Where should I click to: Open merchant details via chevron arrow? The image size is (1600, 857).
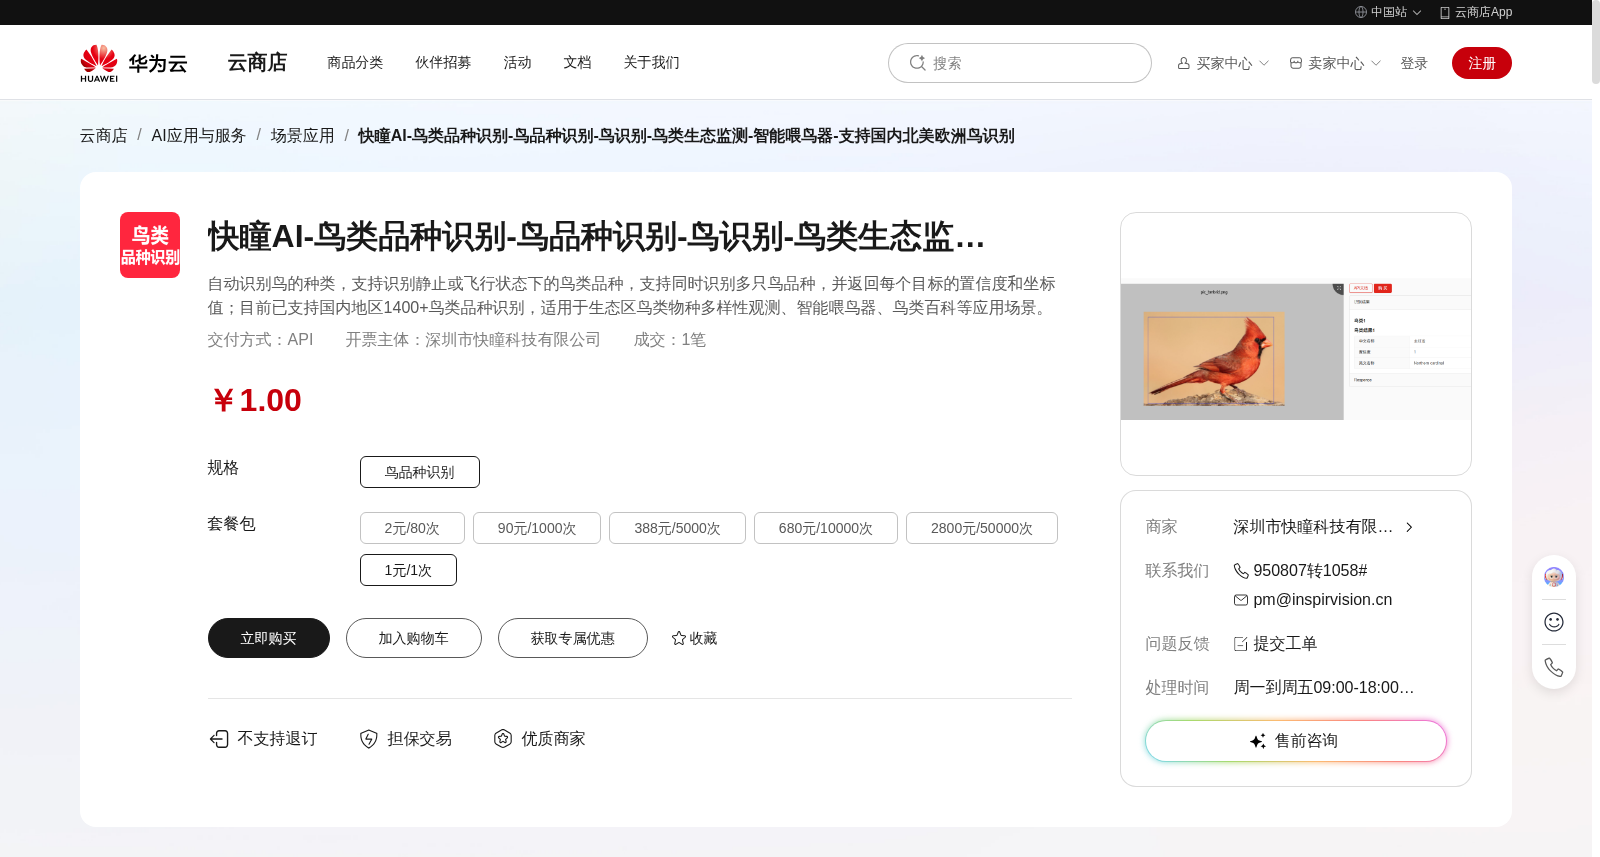[1409, 527]
